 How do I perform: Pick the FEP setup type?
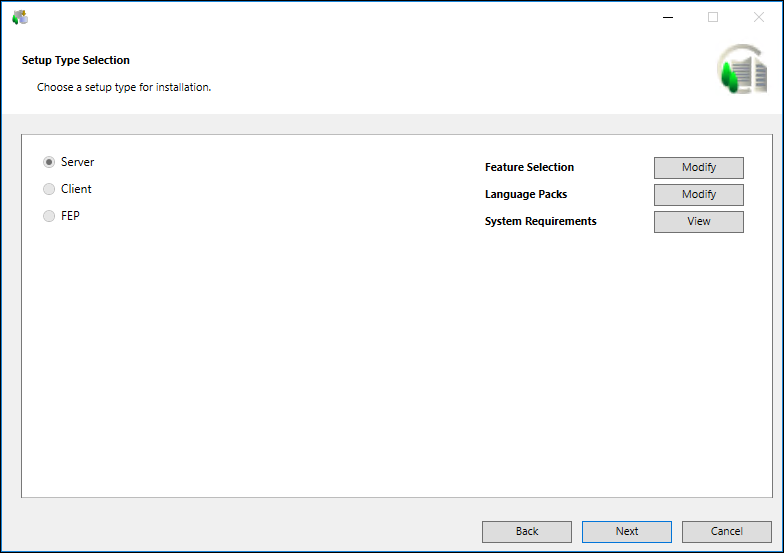[x=49, y=216]
